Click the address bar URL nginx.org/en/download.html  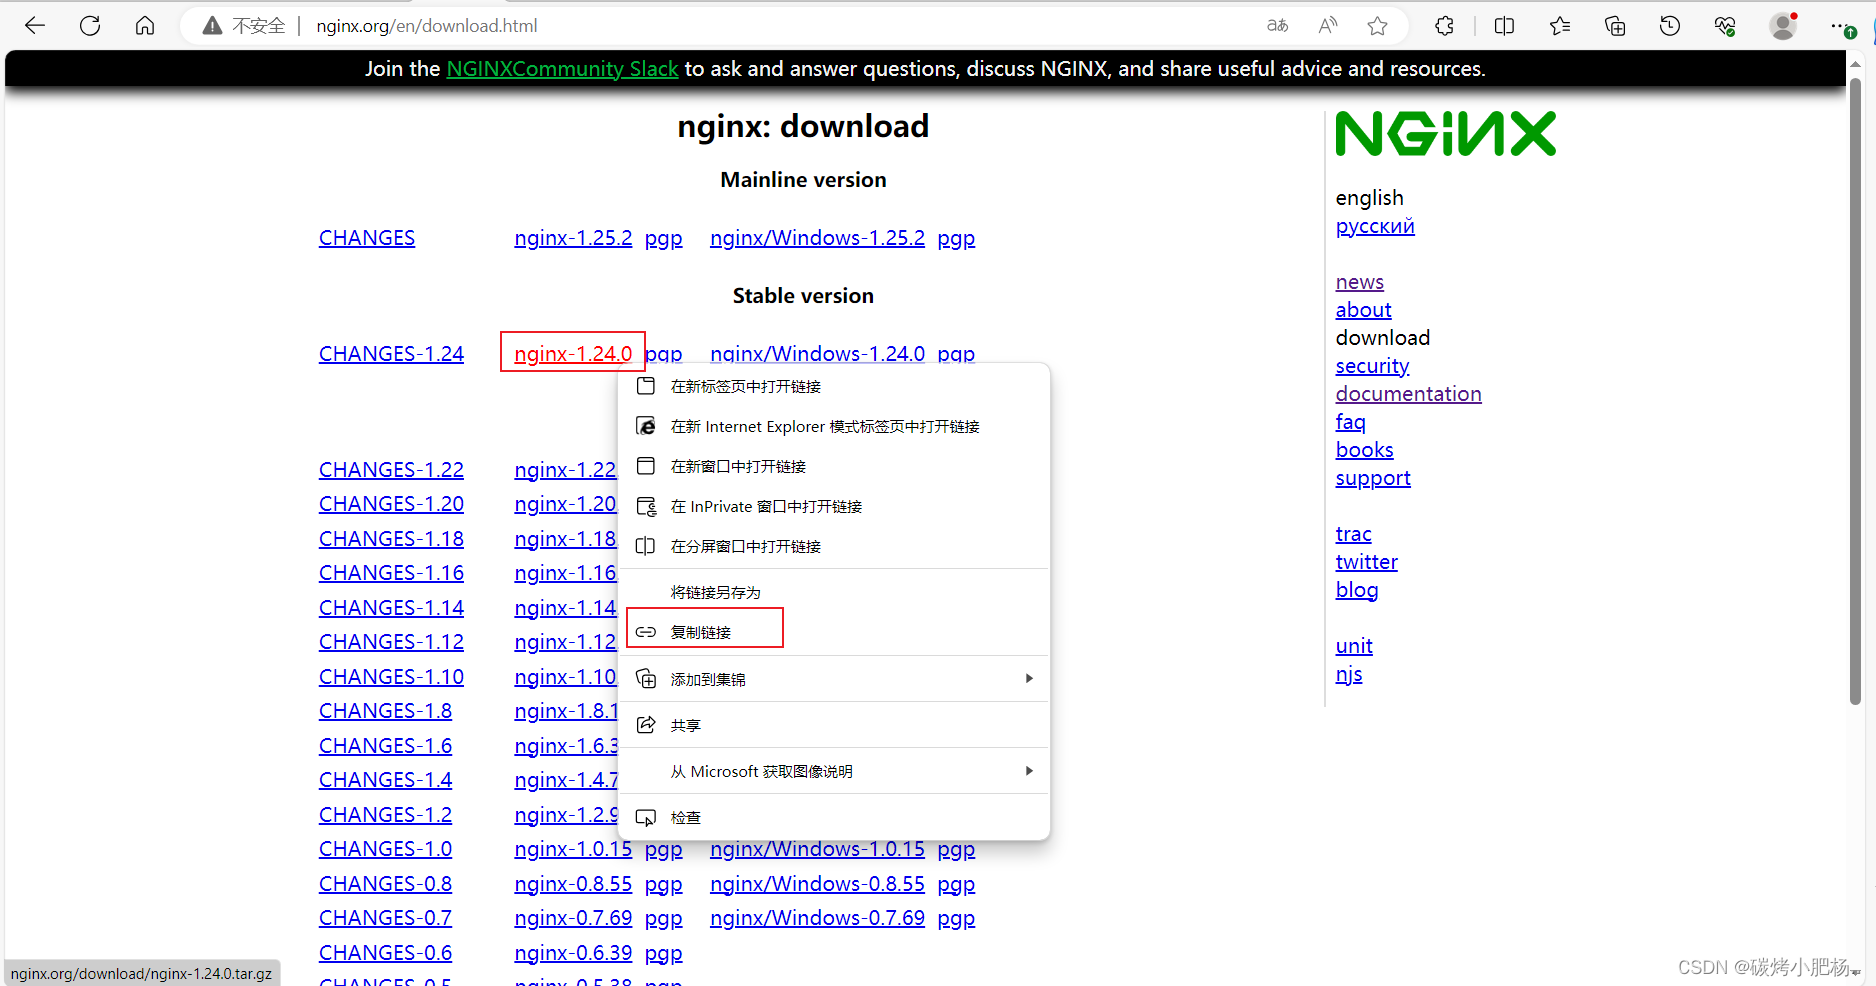click(x=427, y=26)
